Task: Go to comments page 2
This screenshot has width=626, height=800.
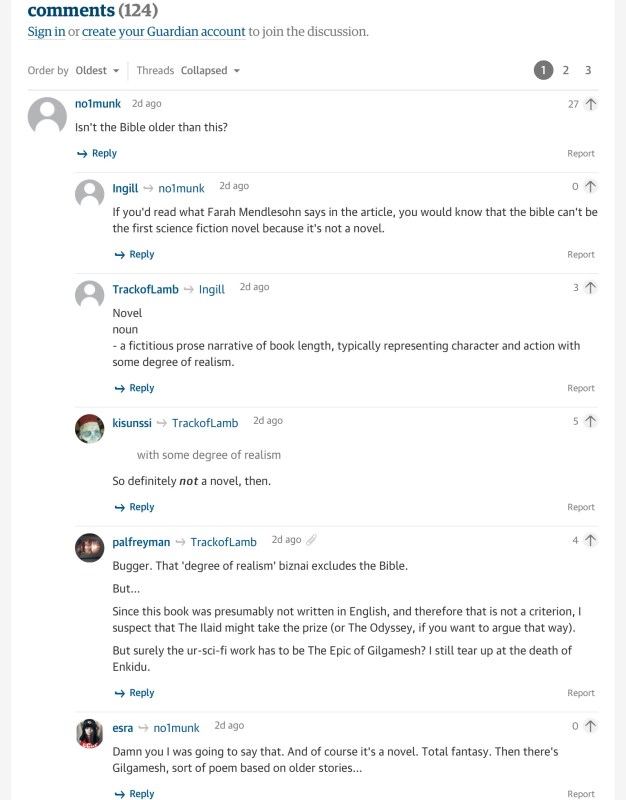Action: pyautogui.click(x=566, y=70)
